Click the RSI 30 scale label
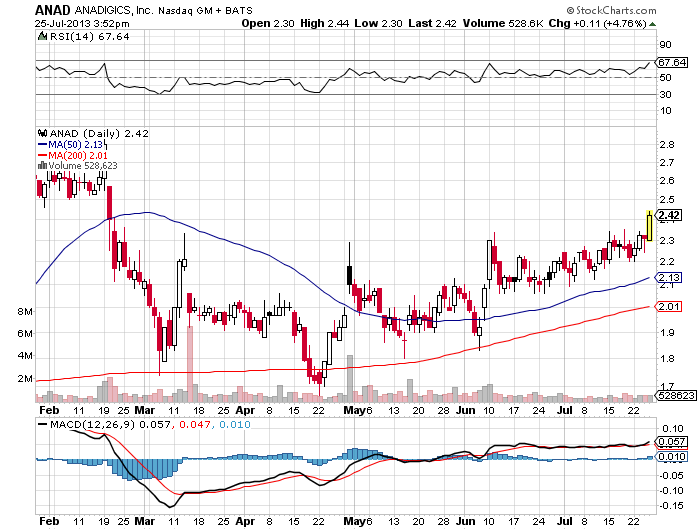Screen dimensions: 700x530 666,94
